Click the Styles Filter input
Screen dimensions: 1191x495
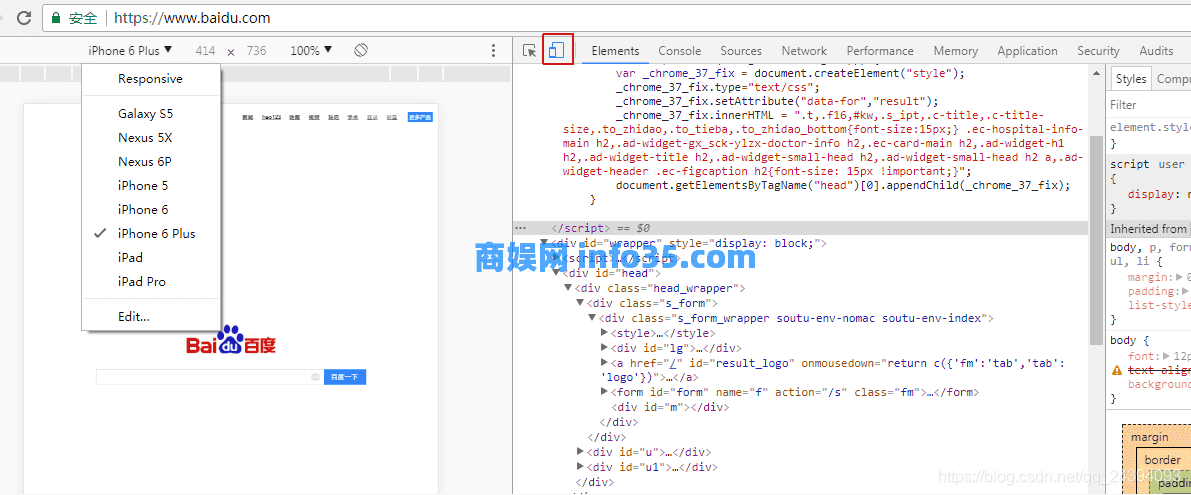[1148, 105]
